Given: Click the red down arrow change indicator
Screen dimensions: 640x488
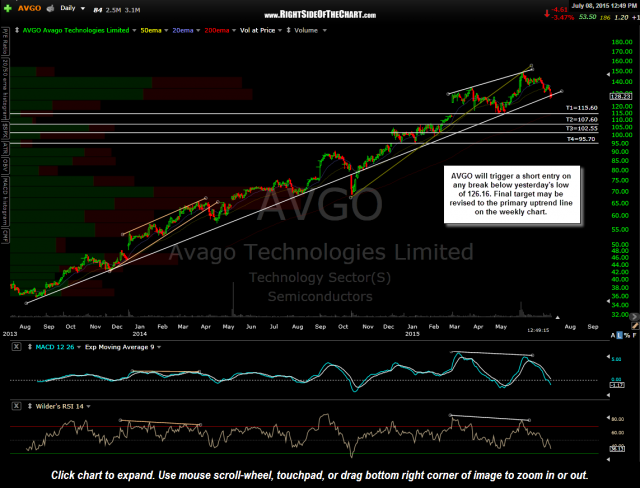Looking at the screenshot, I should click(547, 13).
